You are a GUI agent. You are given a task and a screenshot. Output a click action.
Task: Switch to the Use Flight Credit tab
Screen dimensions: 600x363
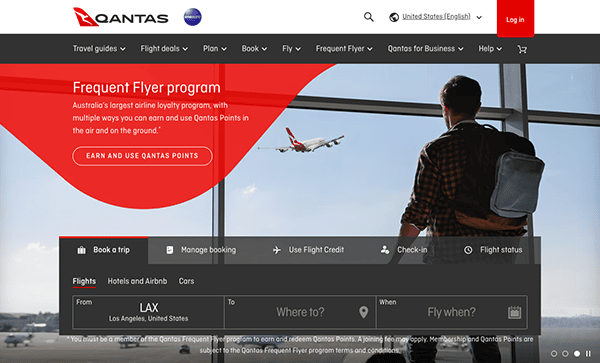pos(308,250)
